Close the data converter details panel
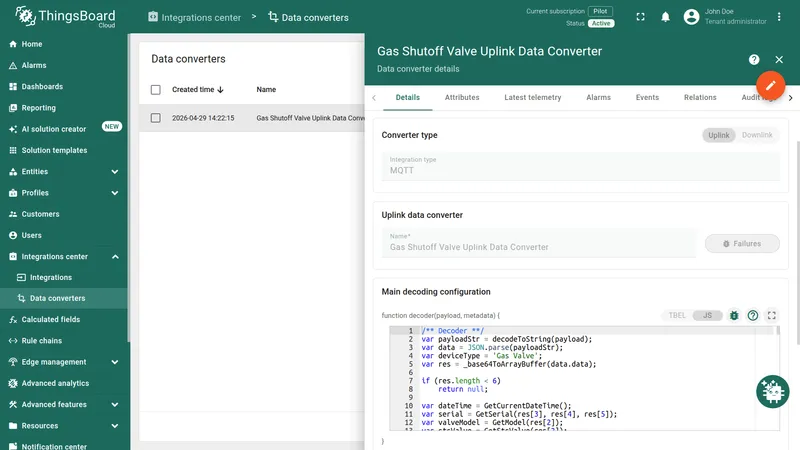The width and height of the screenshot is (800, 450). click(779, 60)
